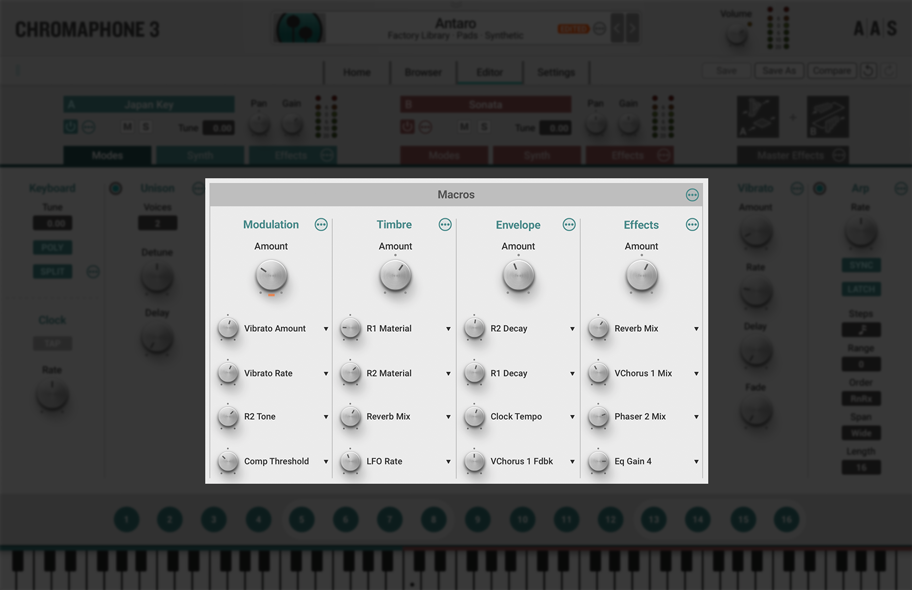
Task: Open the Timbre macro options menu
Action: click(x=444, y=224)
